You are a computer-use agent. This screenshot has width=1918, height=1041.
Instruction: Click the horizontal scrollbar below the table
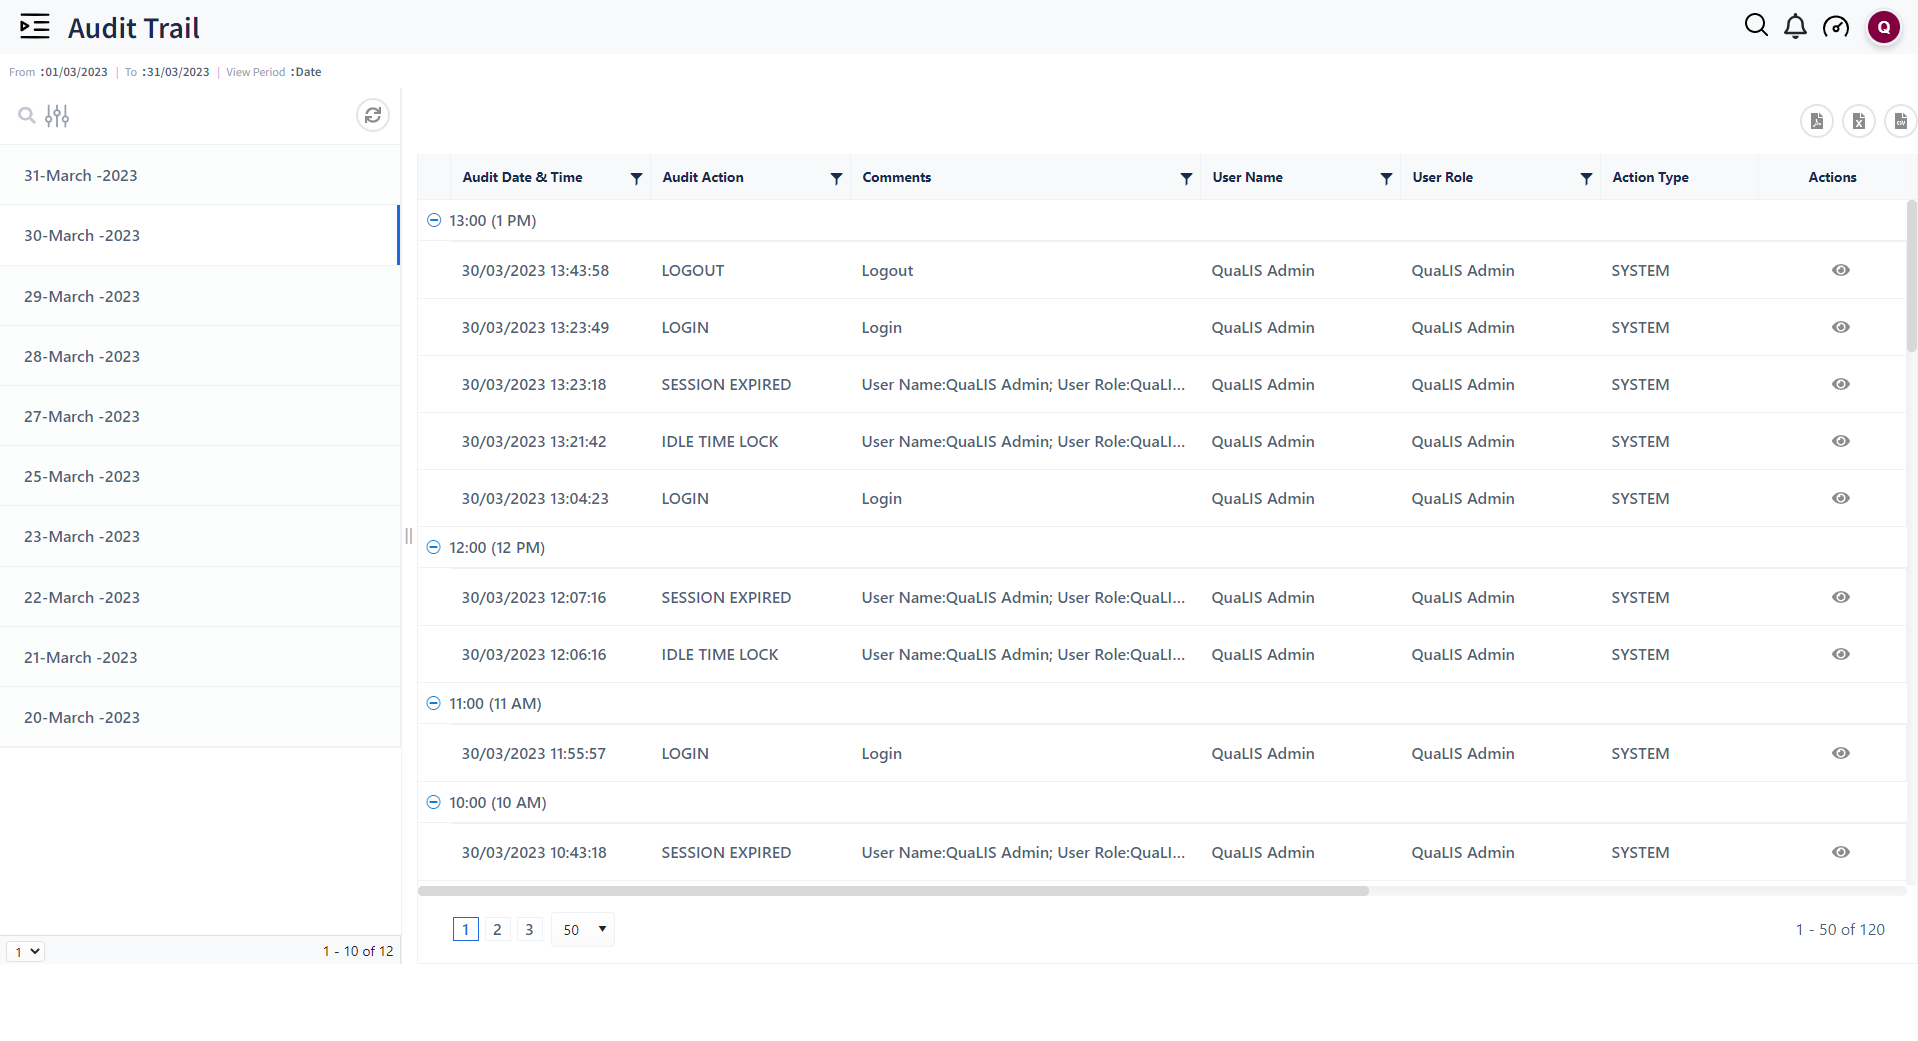pyautogui.click(x=892, y=891)
